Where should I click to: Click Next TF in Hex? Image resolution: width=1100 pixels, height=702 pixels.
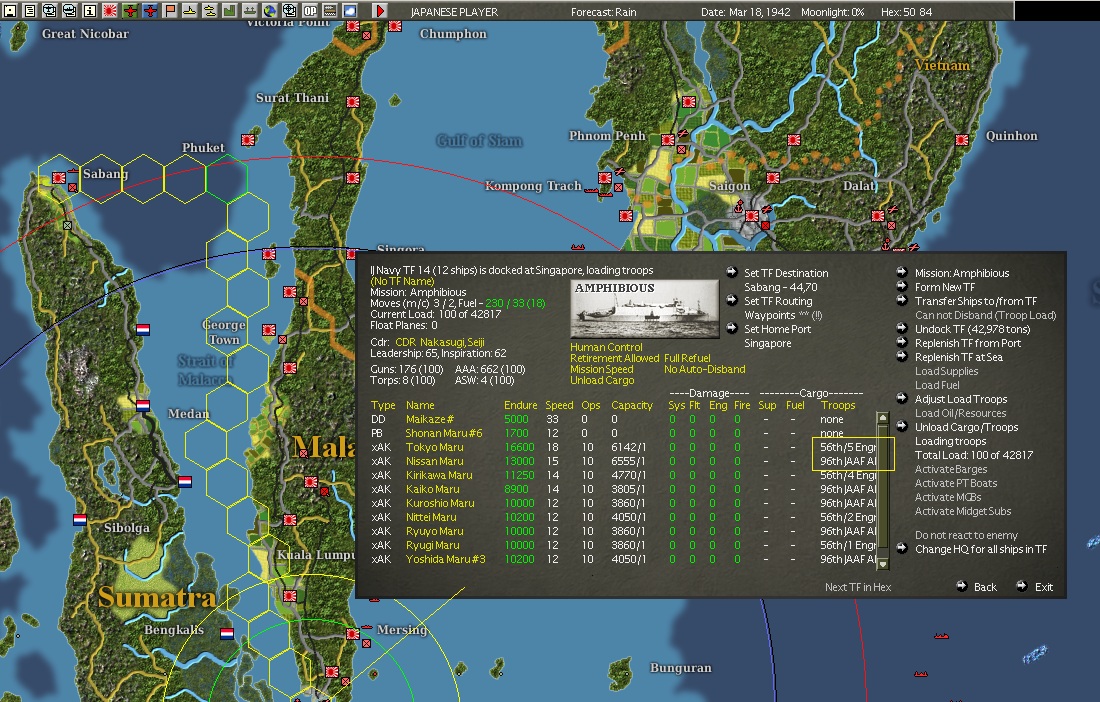pos(858,587)
